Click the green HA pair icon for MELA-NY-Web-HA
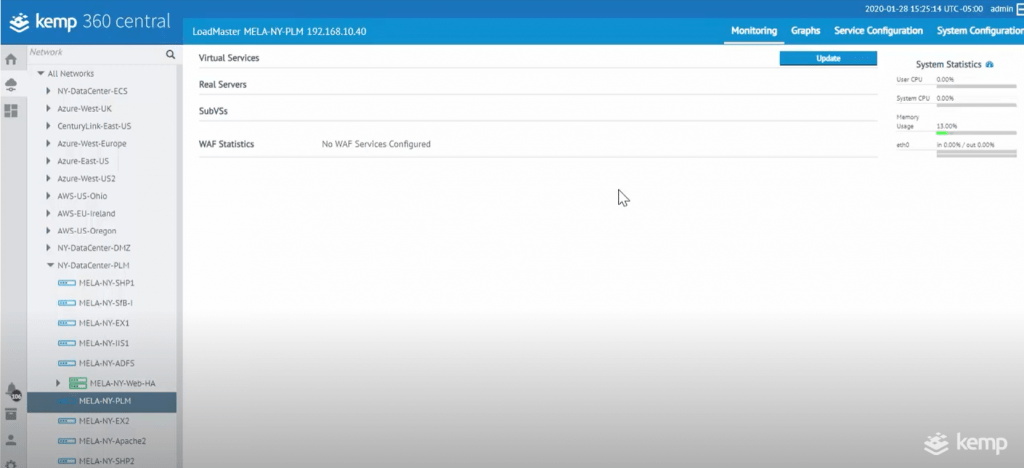The height and width of the screenshot is (468, 1024). (78, 383)
